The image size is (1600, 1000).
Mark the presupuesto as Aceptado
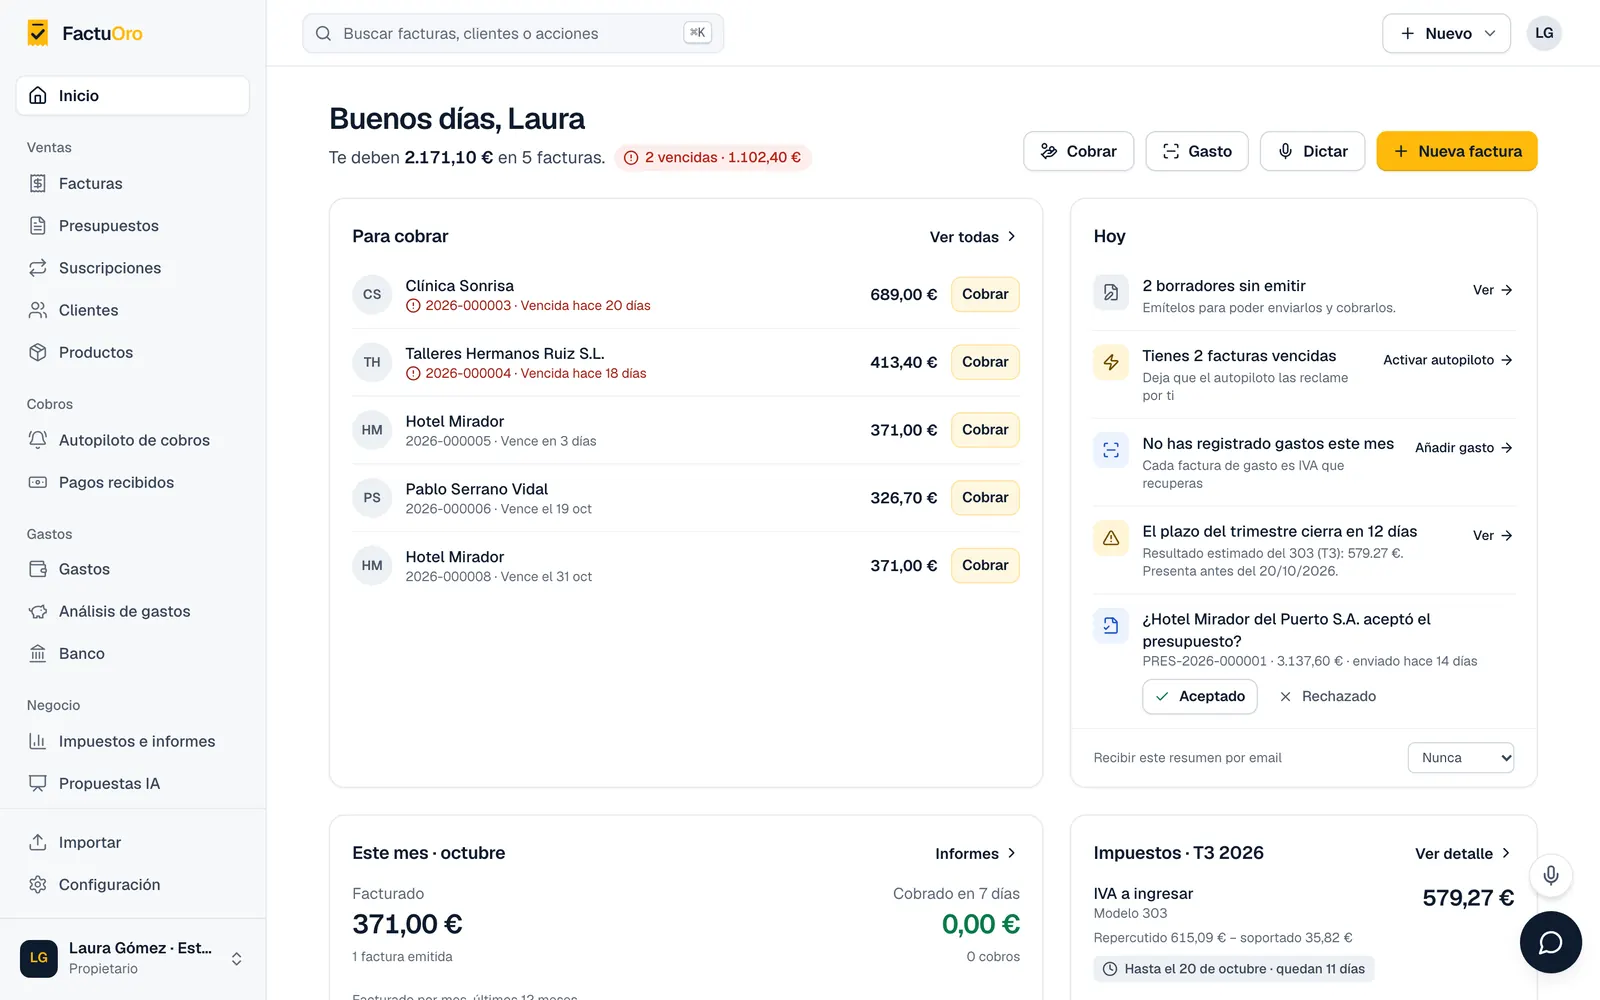1200,696
